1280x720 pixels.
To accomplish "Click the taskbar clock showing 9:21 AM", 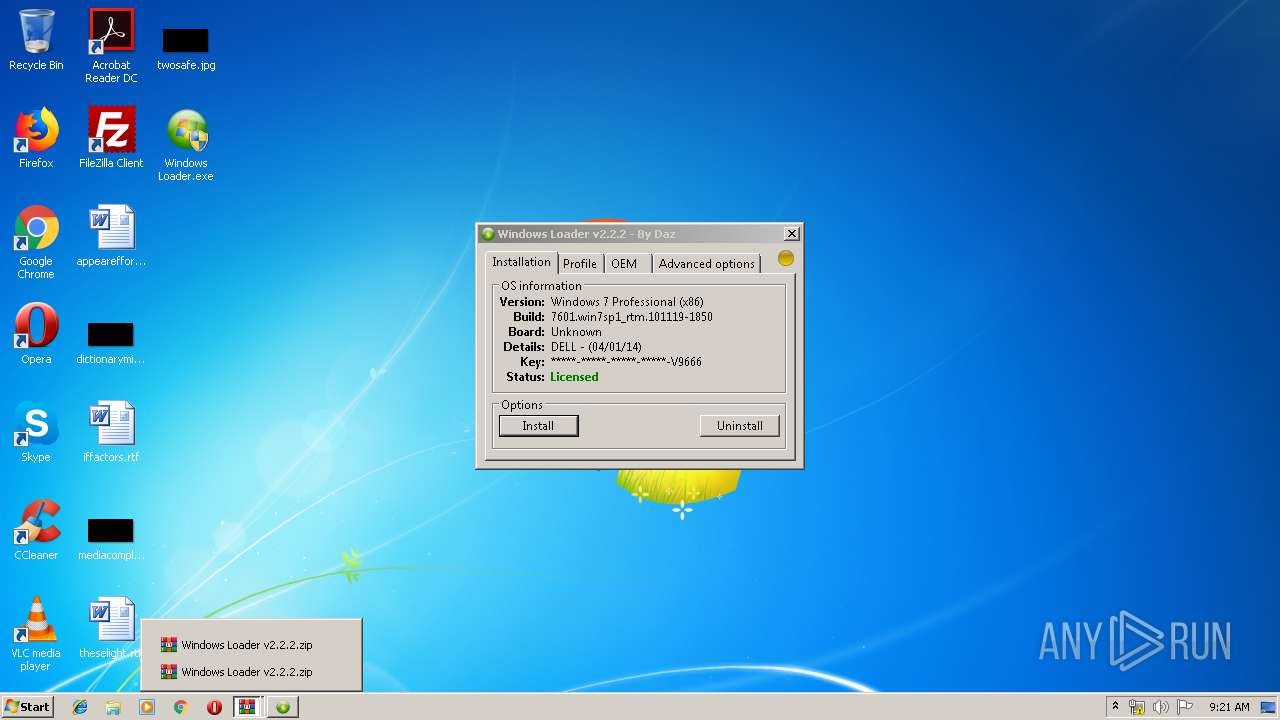I will (1229, 707).
